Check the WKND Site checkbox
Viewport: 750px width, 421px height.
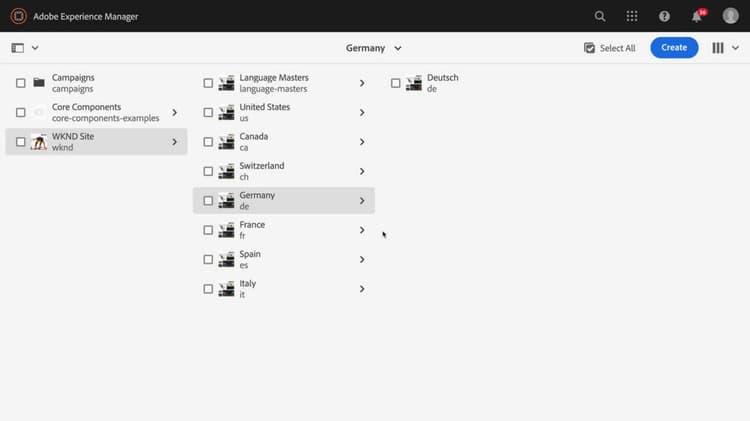[x=21, y=142]
